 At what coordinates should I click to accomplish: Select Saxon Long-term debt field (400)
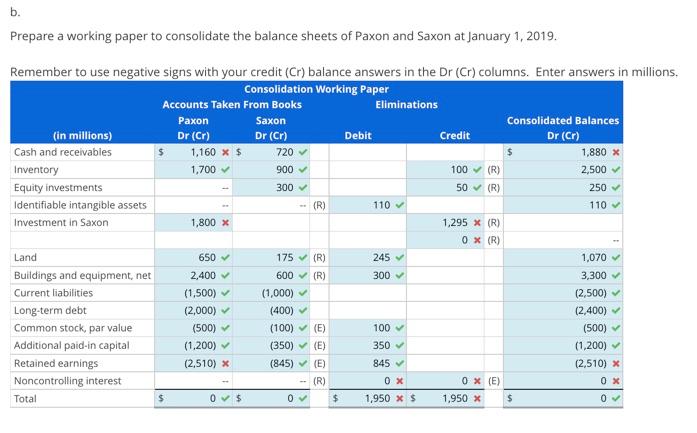(271, 311)
